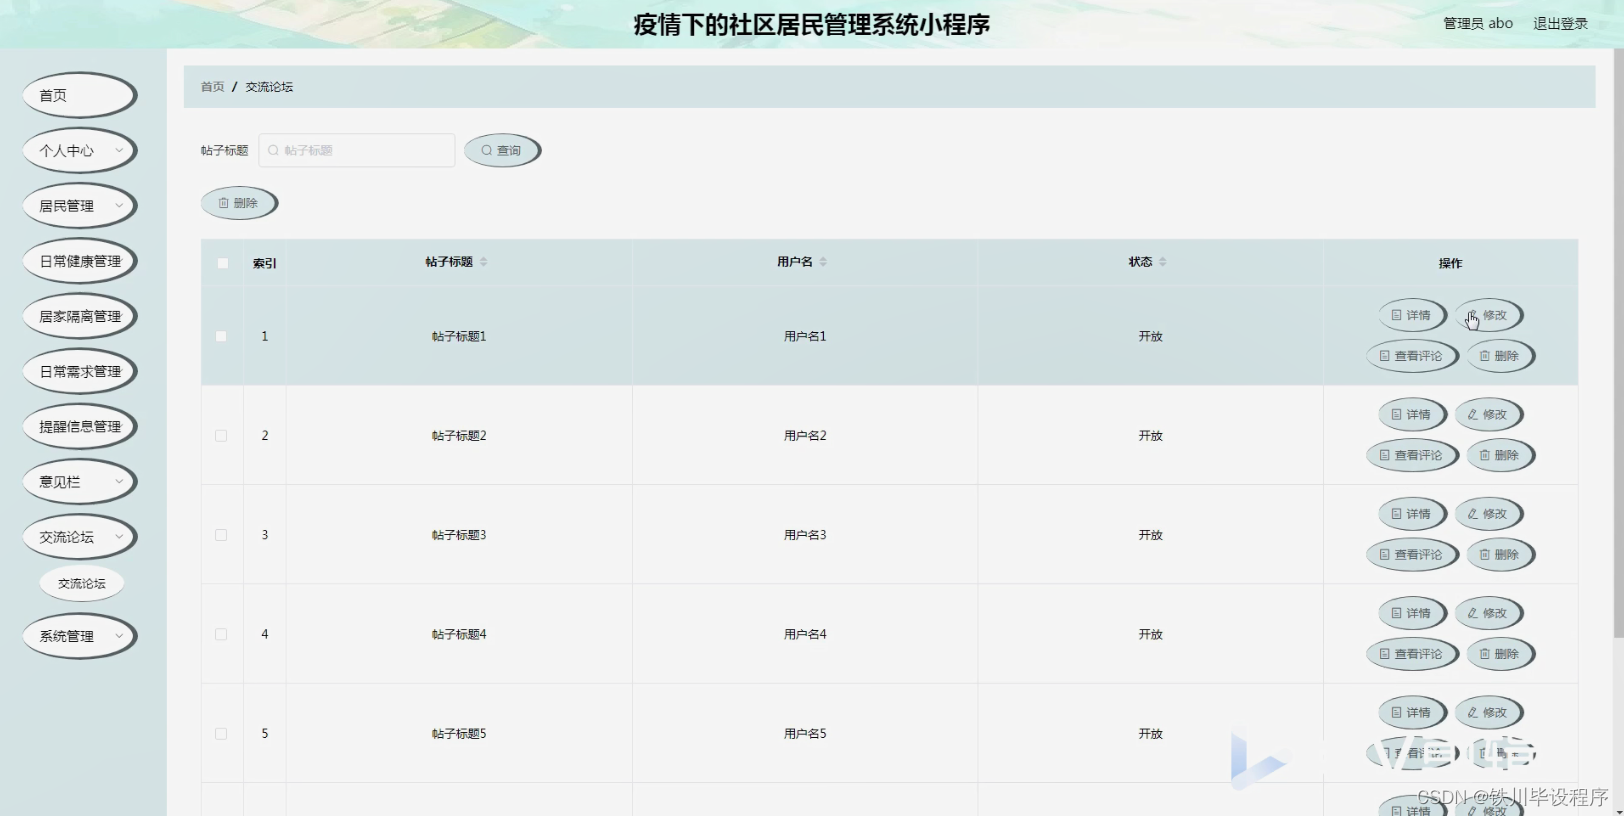Screen dimensions: 1624x816
Task: Click 修改 for 帖子标题2
Action: click(1488, 414)
